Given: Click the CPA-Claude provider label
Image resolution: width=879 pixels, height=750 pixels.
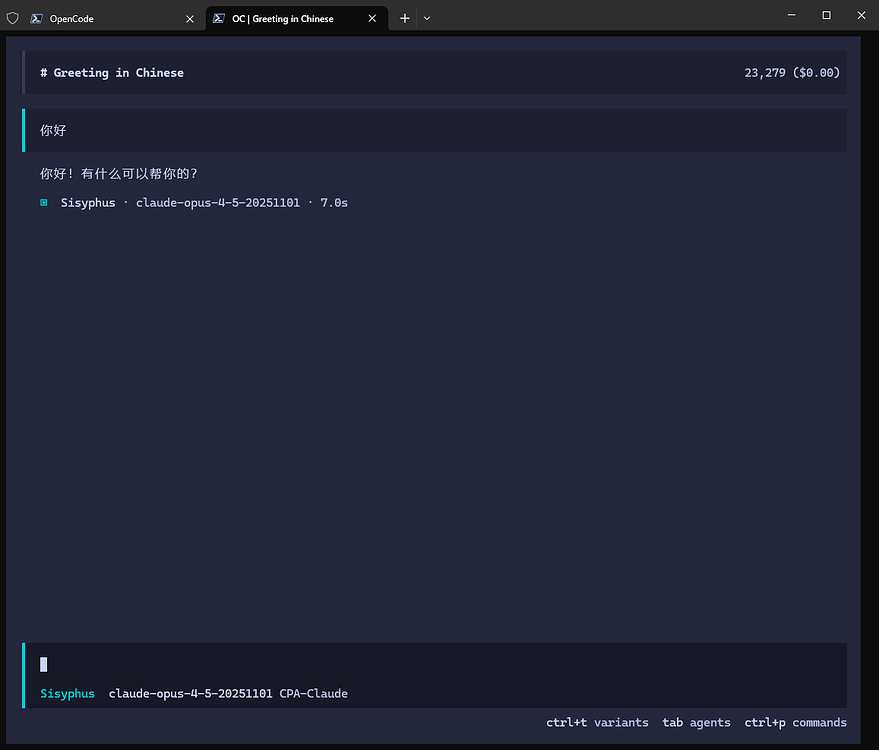Looking at the screenshot, I should 313,694.
